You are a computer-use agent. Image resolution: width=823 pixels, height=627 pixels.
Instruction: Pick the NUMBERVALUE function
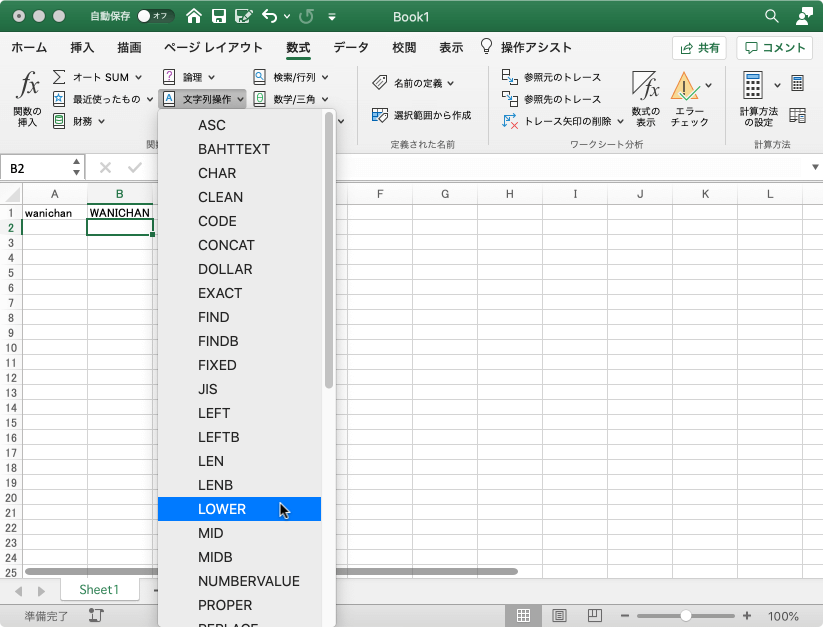[239, 581]
